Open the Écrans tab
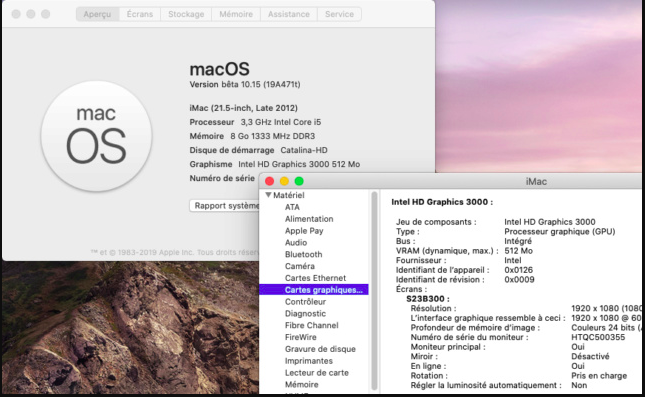The image size is (645, 397). click(x=140, y=14)
